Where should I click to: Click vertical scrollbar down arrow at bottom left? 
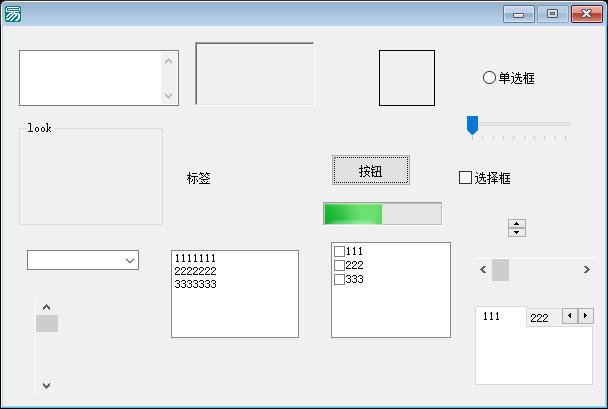click(x=46, y=385)
